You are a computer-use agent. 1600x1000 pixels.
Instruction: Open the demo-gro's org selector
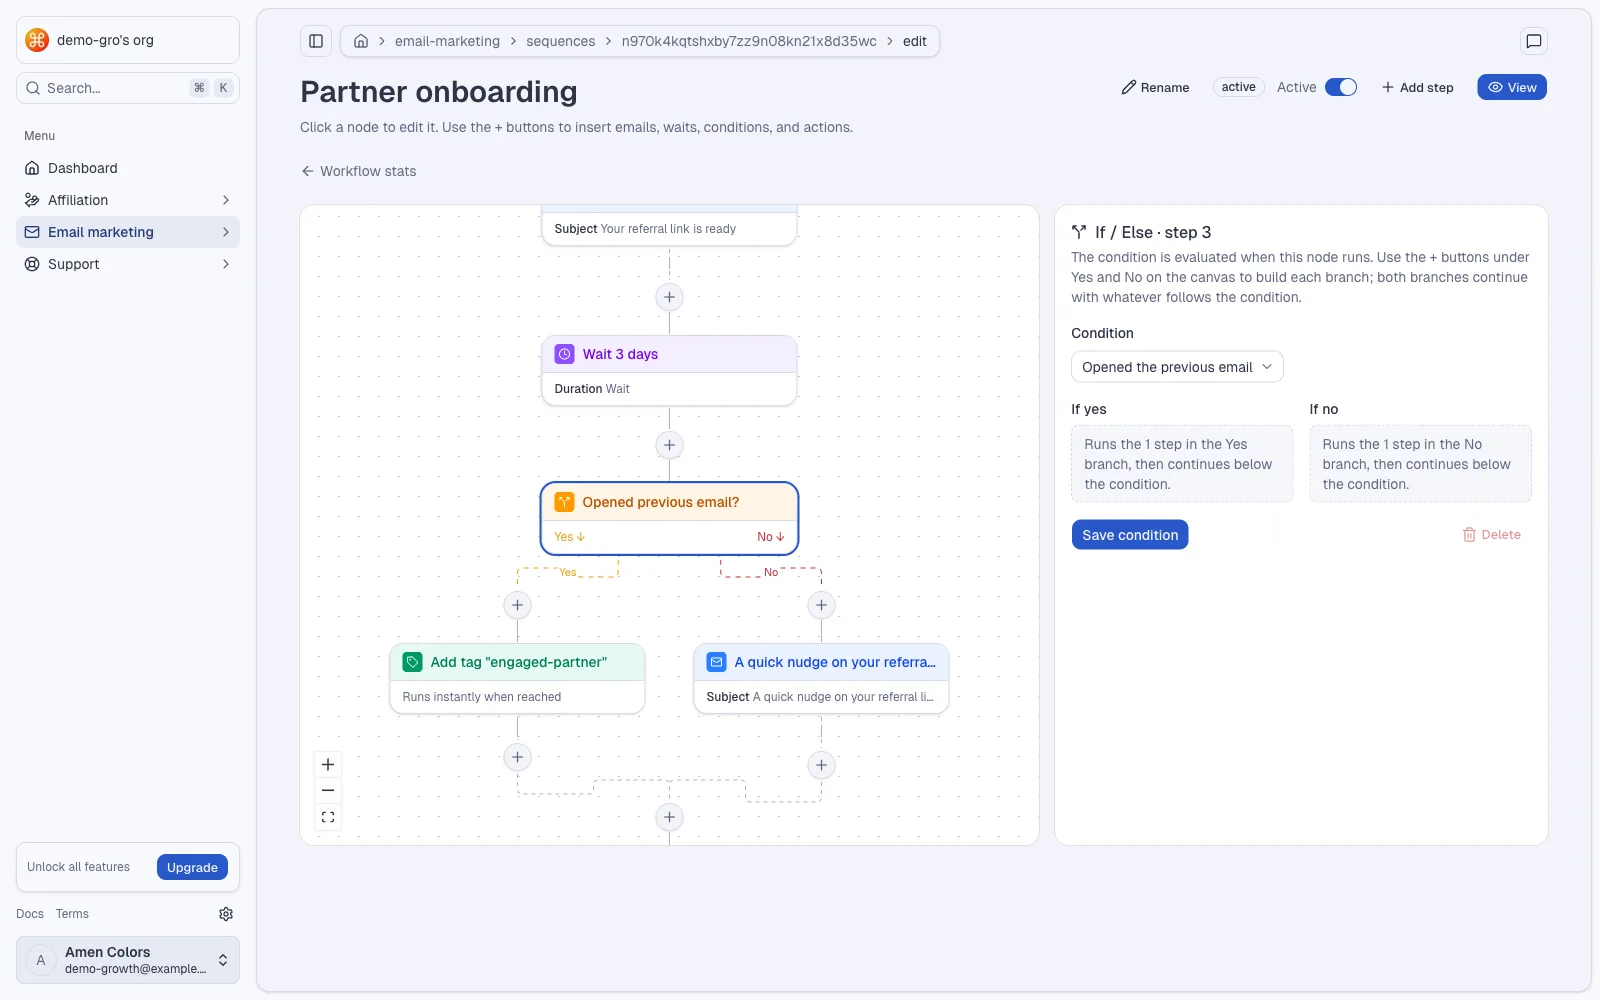[x=128, y=40]
